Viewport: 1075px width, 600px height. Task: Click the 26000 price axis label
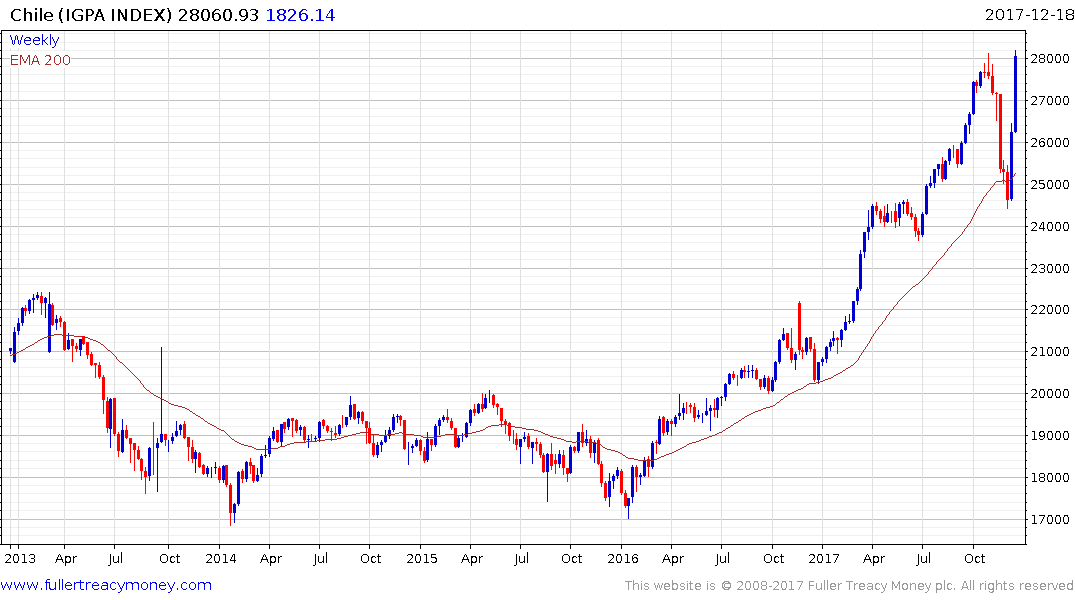tap(1050, 143)
